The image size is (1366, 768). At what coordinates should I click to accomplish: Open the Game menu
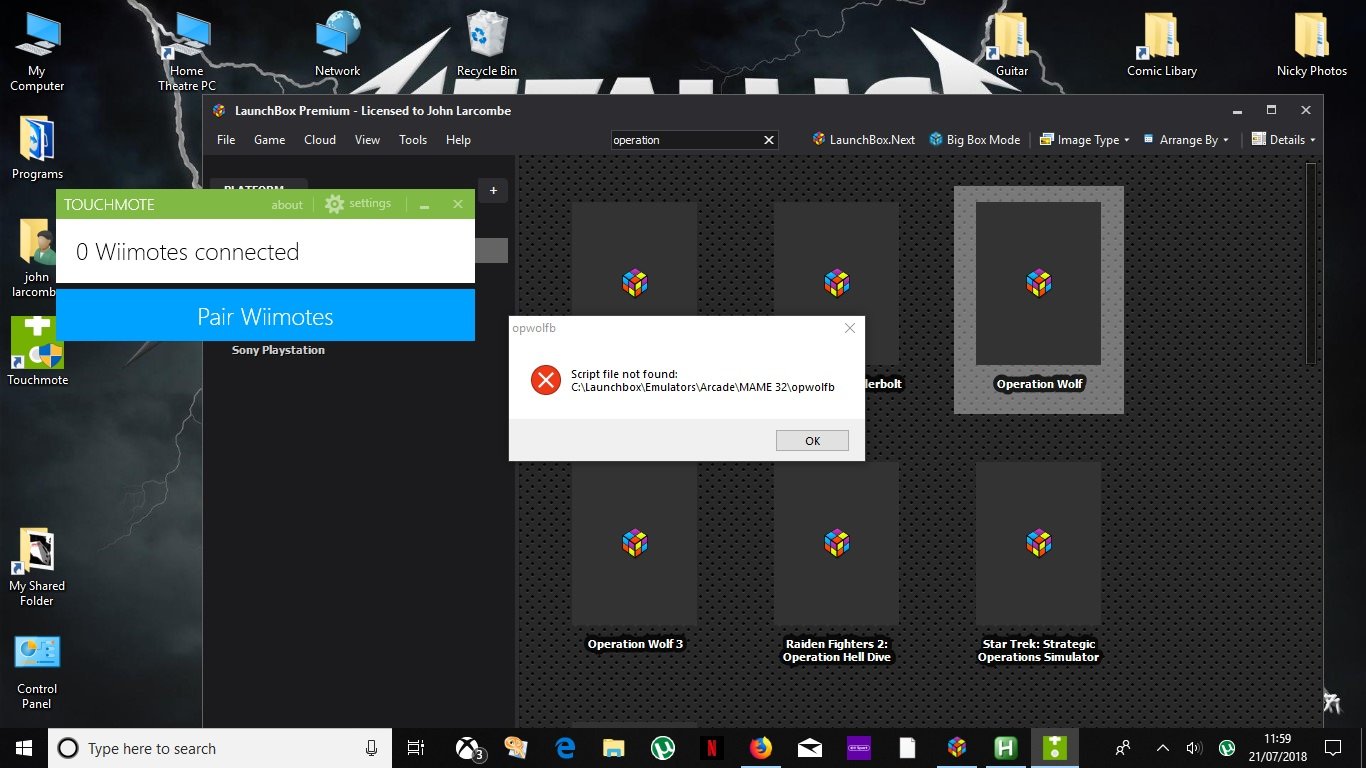pos(269,140)
